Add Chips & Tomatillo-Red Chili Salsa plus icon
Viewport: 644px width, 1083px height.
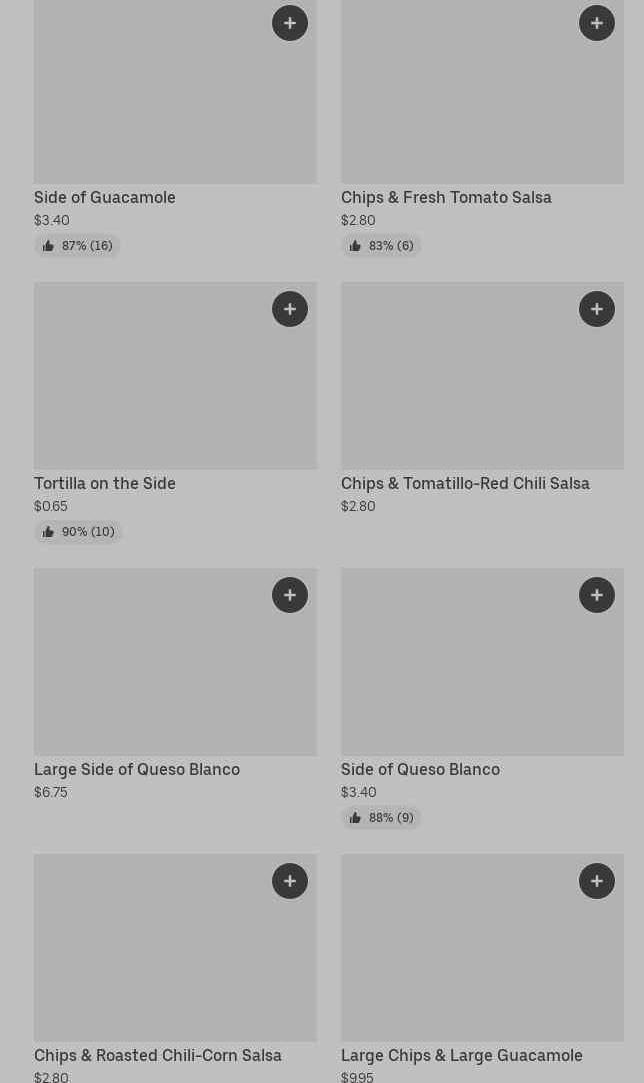[597, 309]
